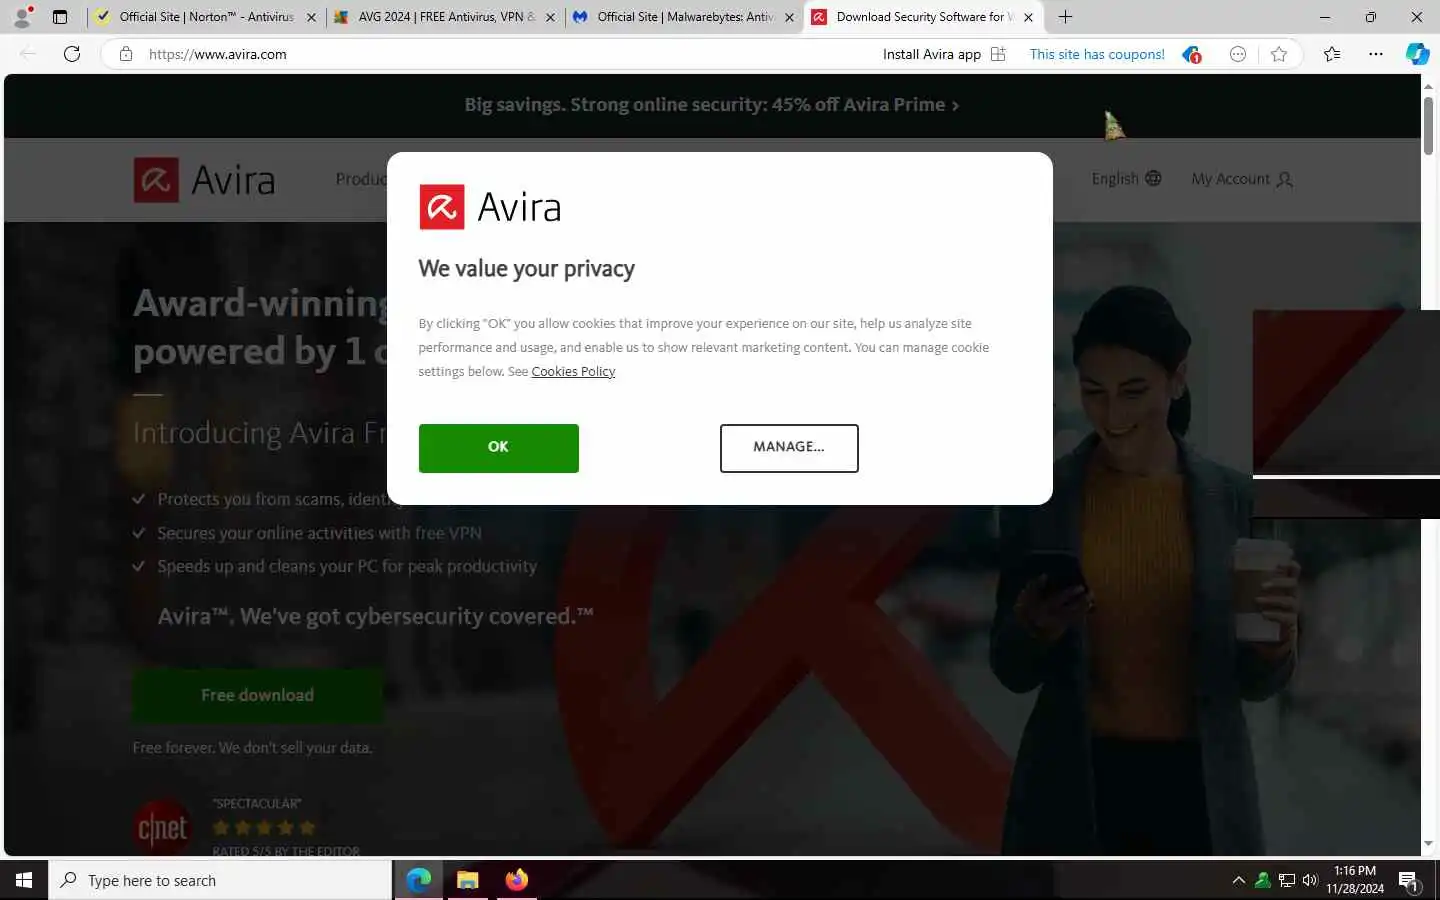Open File Explorer from the taskbar

pyautogui.click(x=467, y=880)
